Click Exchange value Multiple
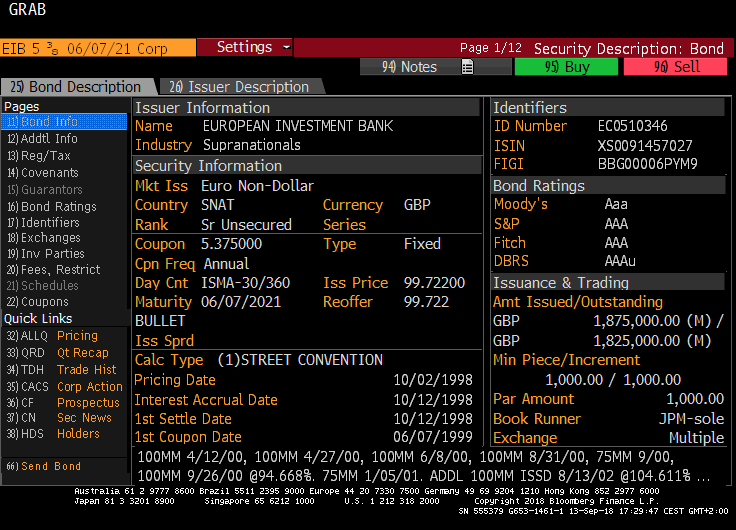Viewport: 736px width, 530px height. [697, 438]
